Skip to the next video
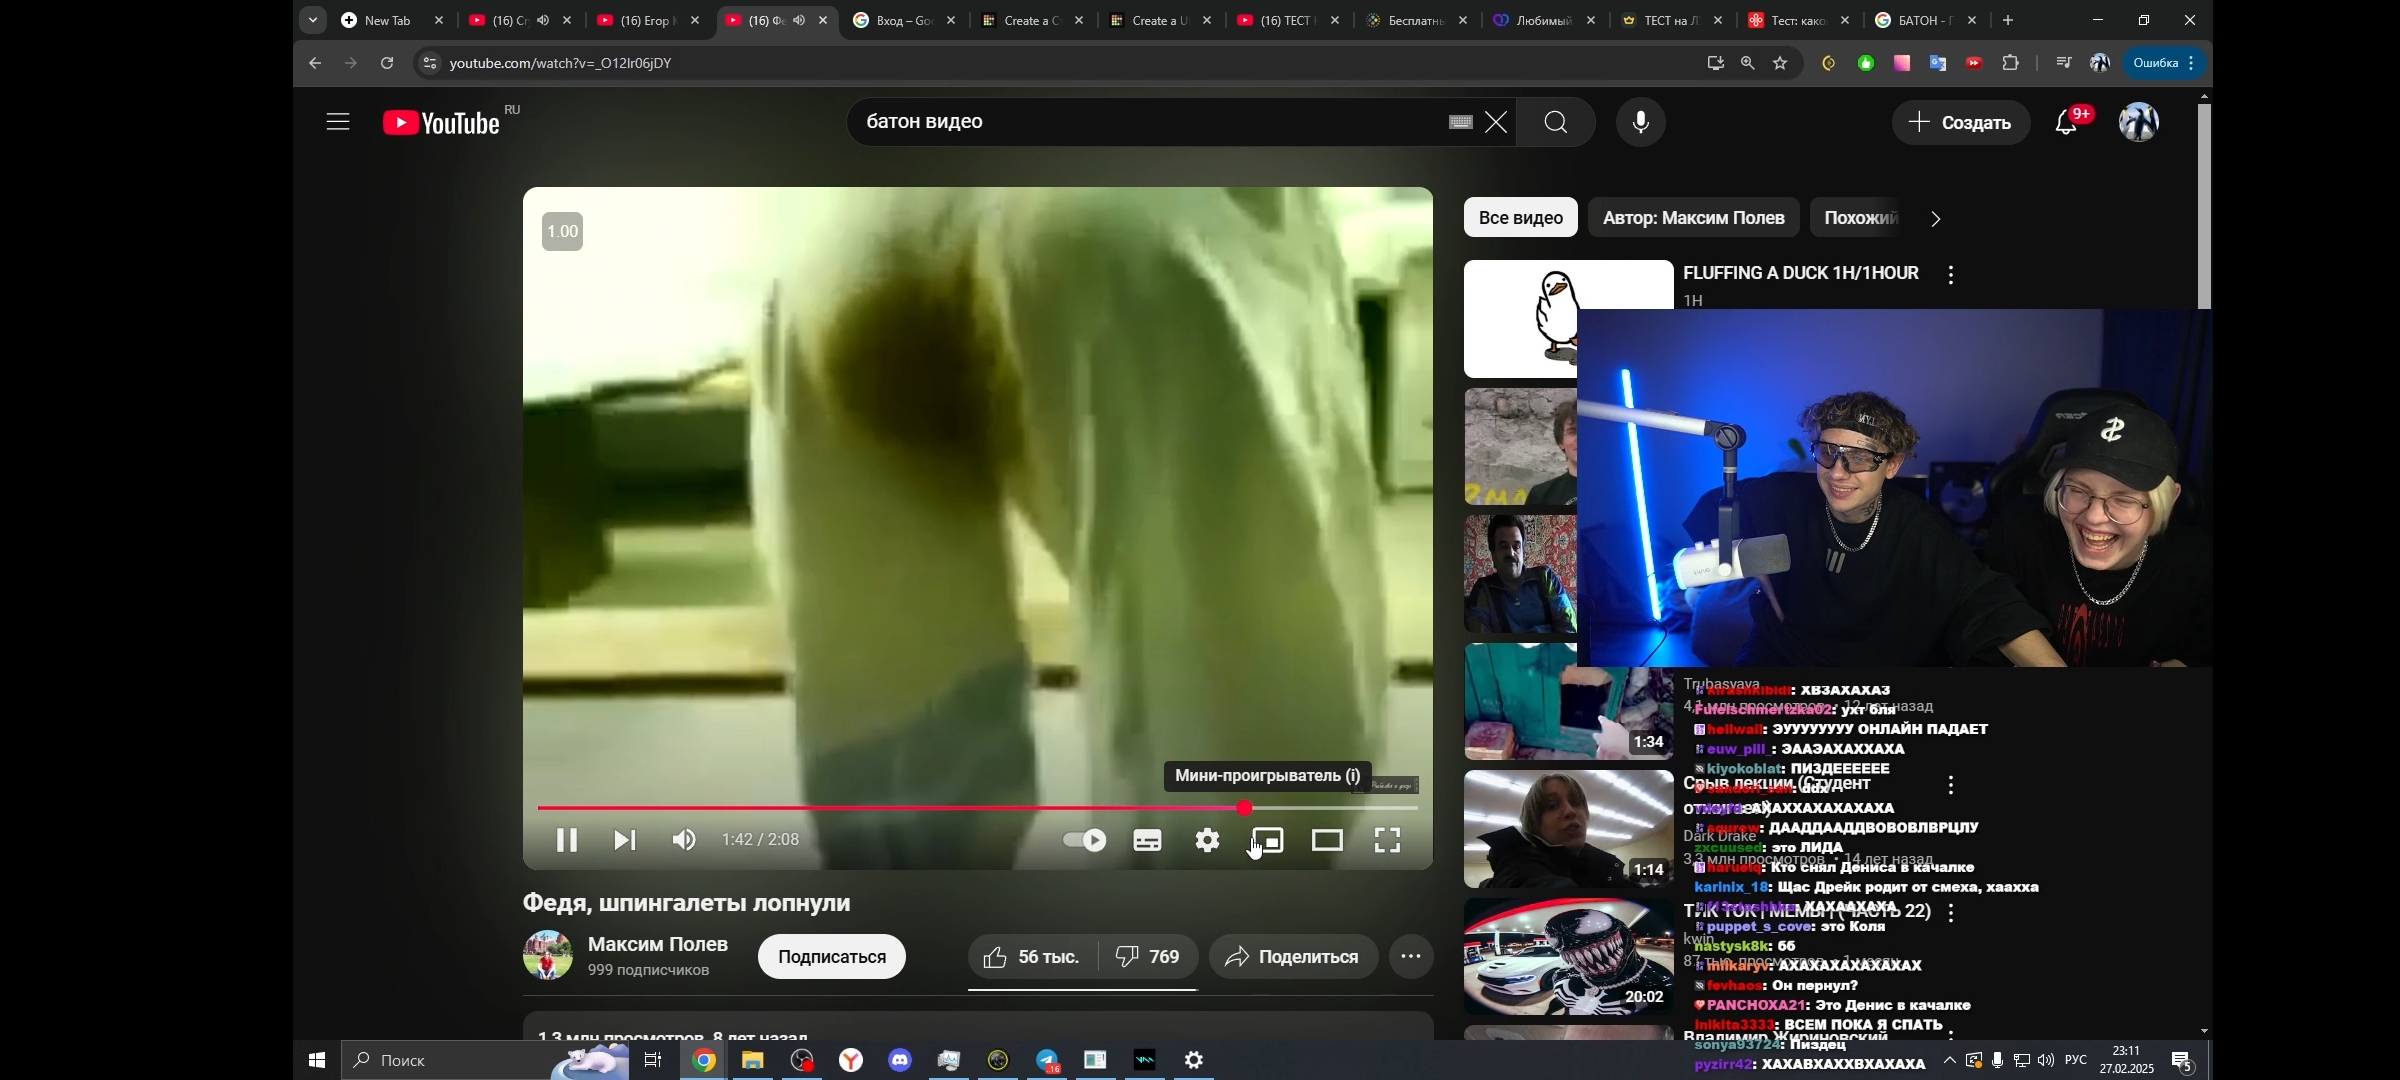 click(625, 840)
